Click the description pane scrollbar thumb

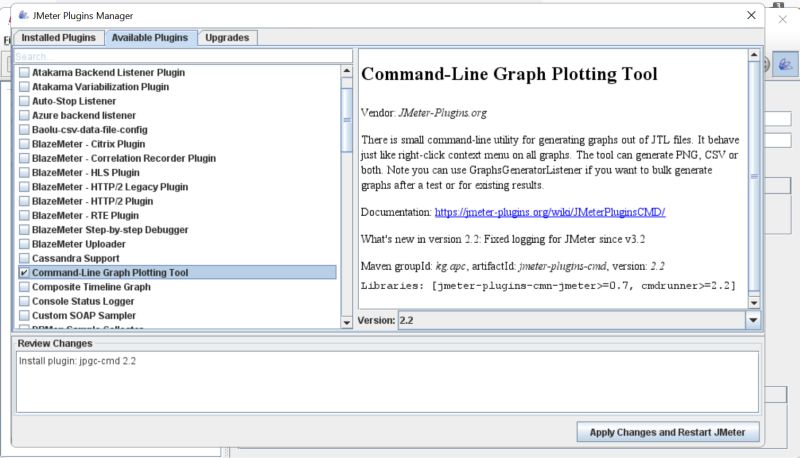754,176
